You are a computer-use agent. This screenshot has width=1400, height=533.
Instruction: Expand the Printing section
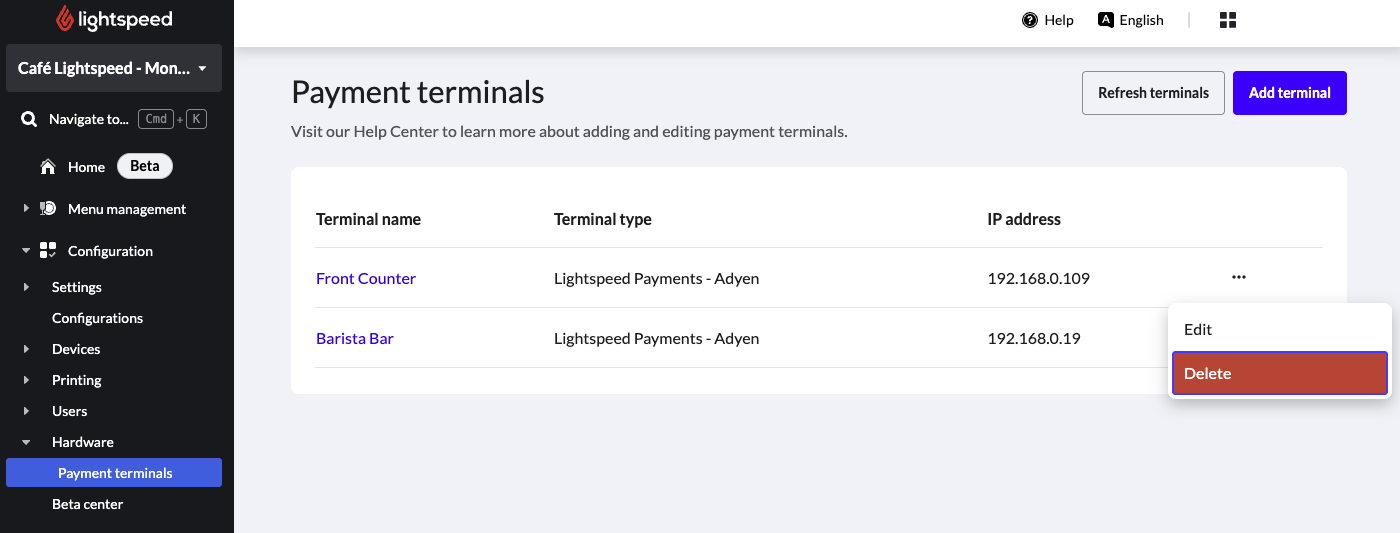coord(26,380)
